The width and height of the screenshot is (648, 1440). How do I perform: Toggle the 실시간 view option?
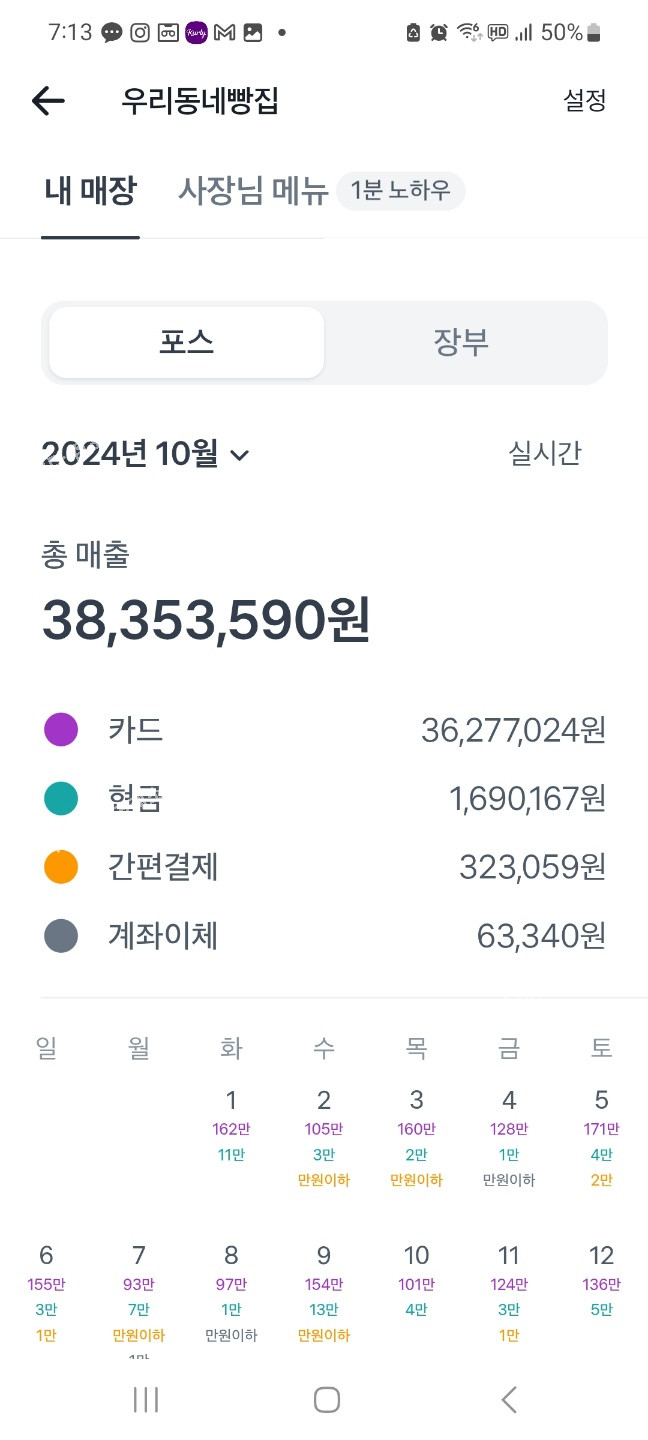pyautogui.click(x=545, y=454)
